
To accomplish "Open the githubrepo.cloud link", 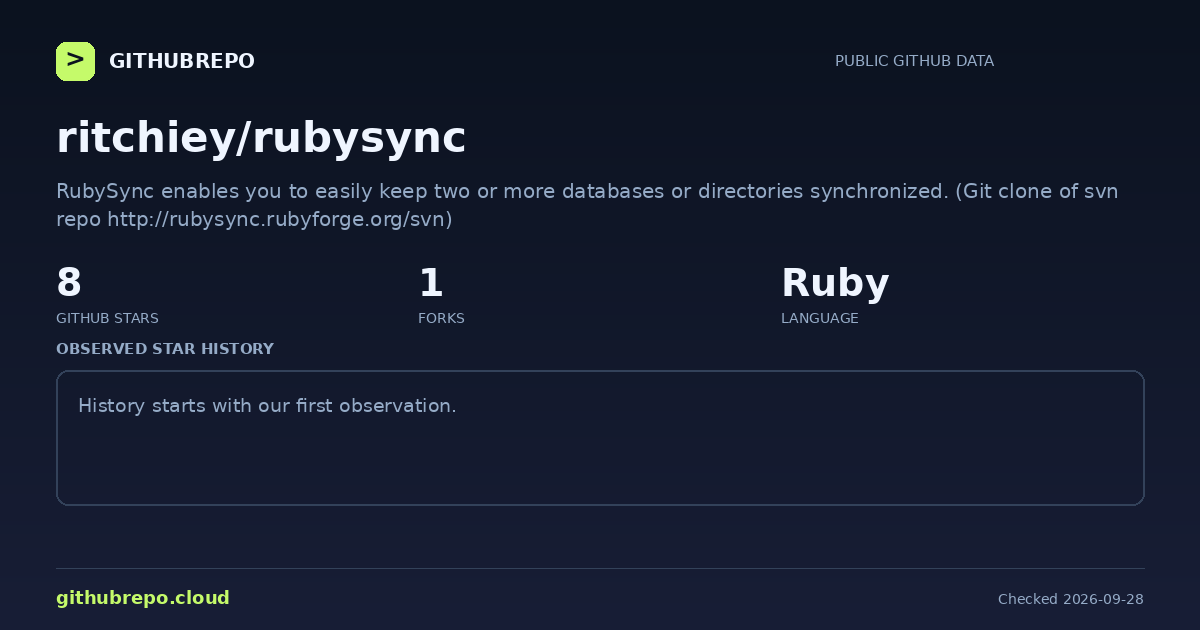I will pyautogui.click(x=143, y=598).
